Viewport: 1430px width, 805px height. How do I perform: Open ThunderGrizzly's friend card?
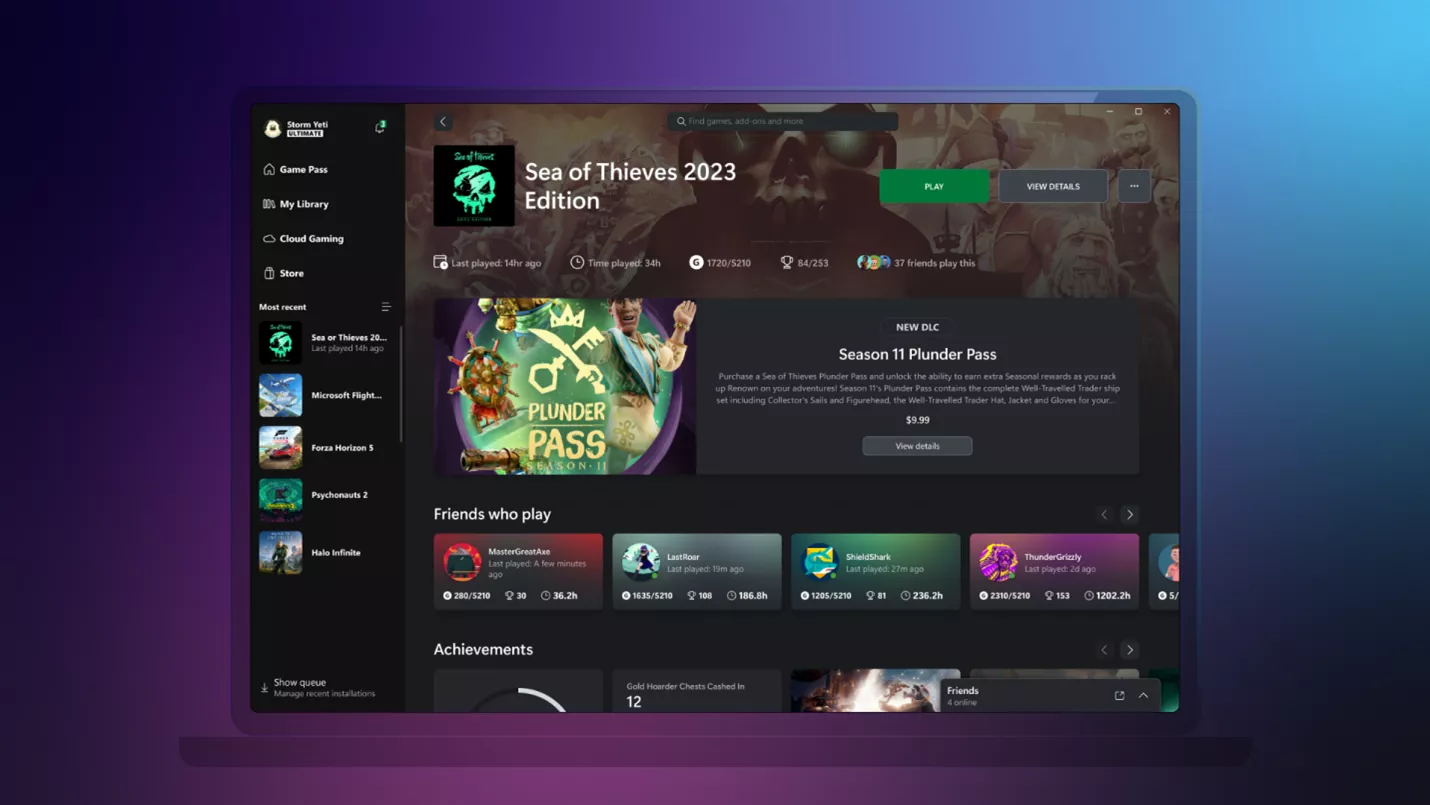1054,571
